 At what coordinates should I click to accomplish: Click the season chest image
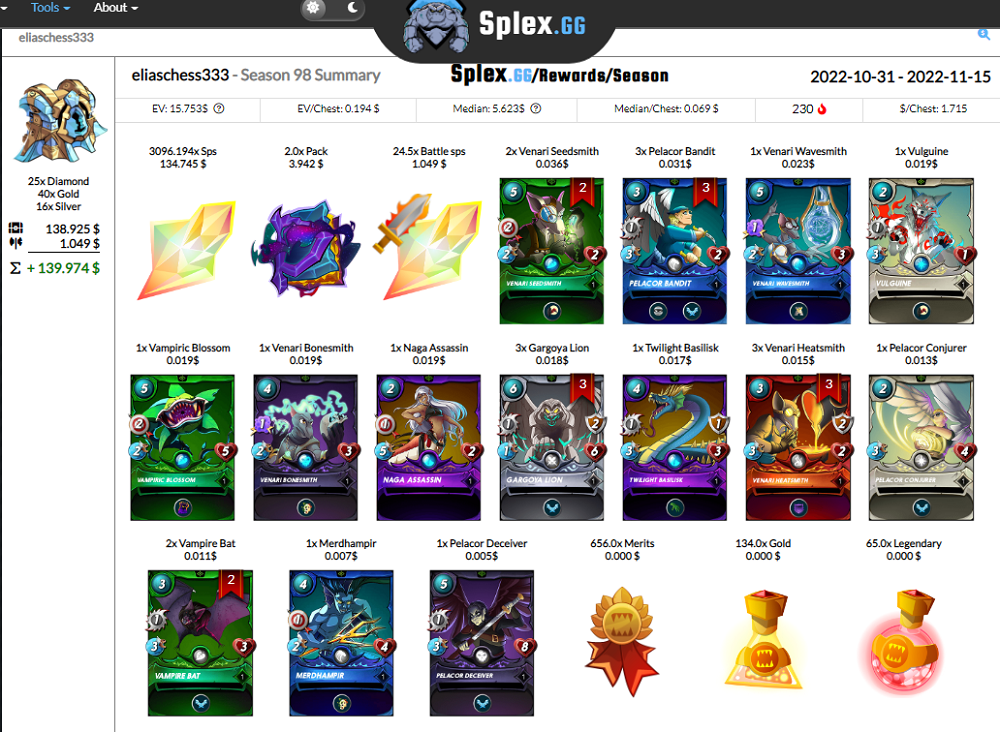[x=61, y=121]
